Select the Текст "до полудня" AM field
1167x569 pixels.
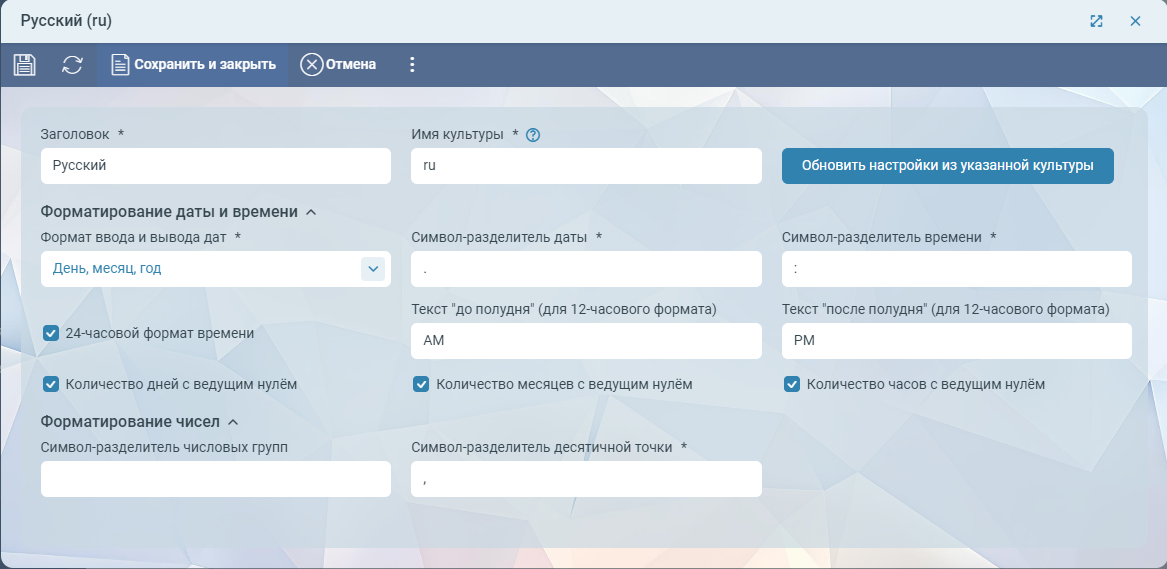pyautogui.click(x=586, y=341)
